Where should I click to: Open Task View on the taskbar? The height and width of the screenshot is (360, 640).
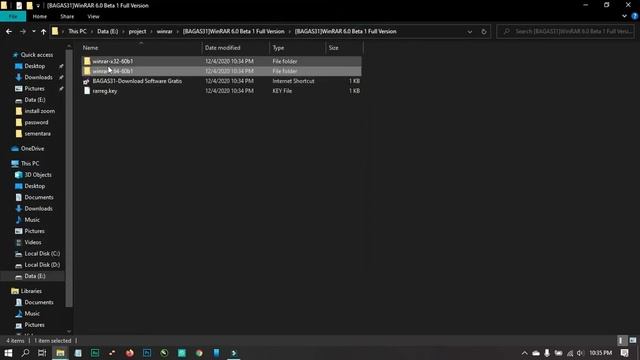[x=42, y=353]
